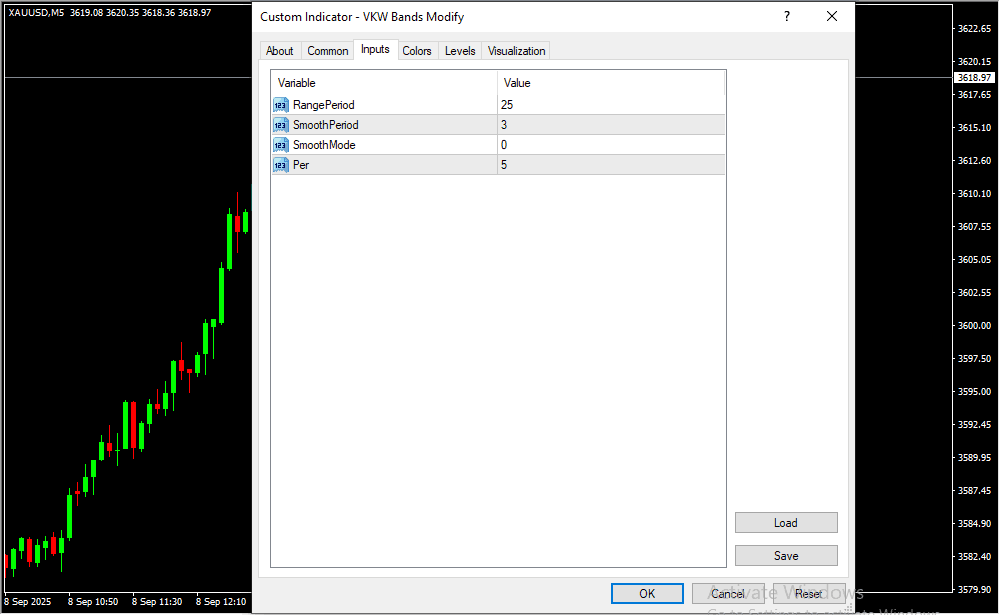Click the Reset button

click(809, 594)
